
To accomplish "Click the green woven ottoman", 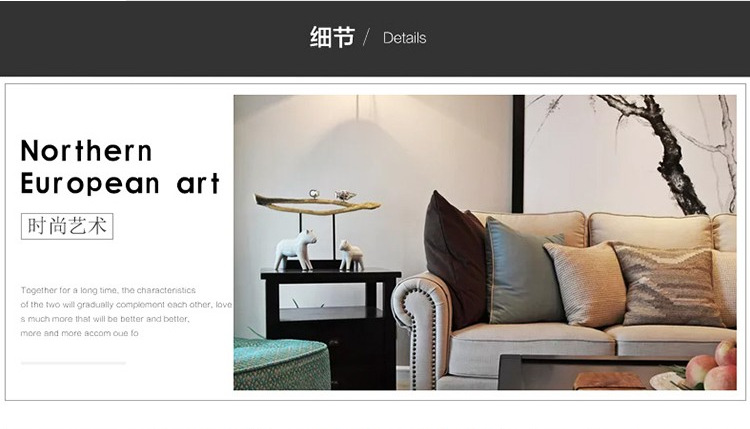I will pyautogui.click(x=282, y=364).
